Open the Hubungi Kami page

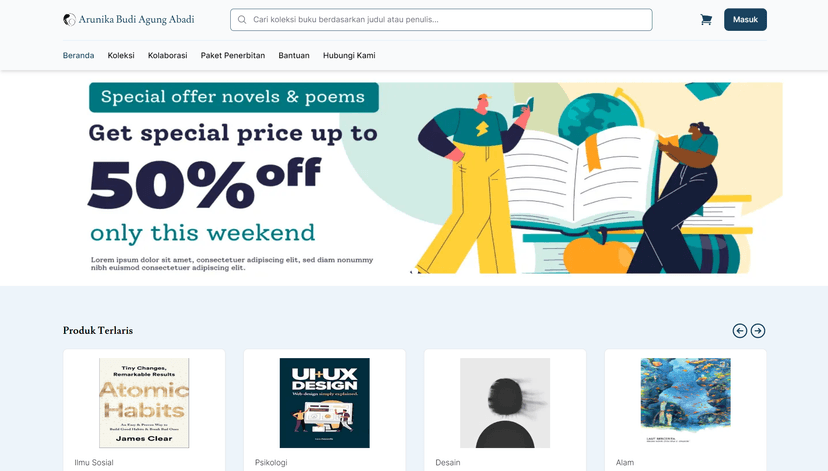(349, 56)
